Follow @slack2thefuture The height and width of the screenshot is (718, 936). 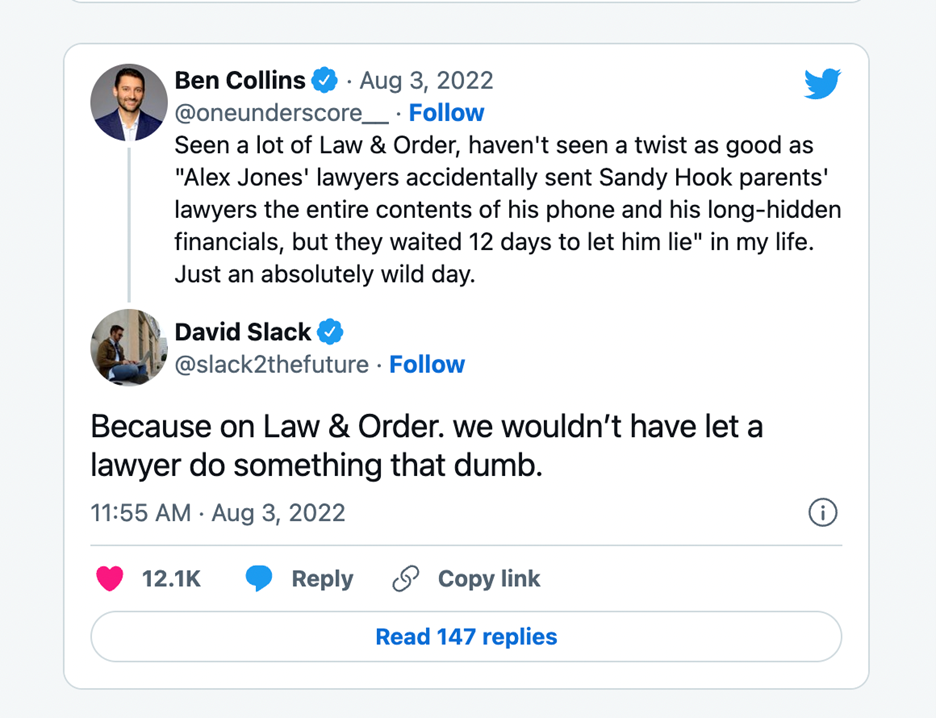click(x=427, y=365)
